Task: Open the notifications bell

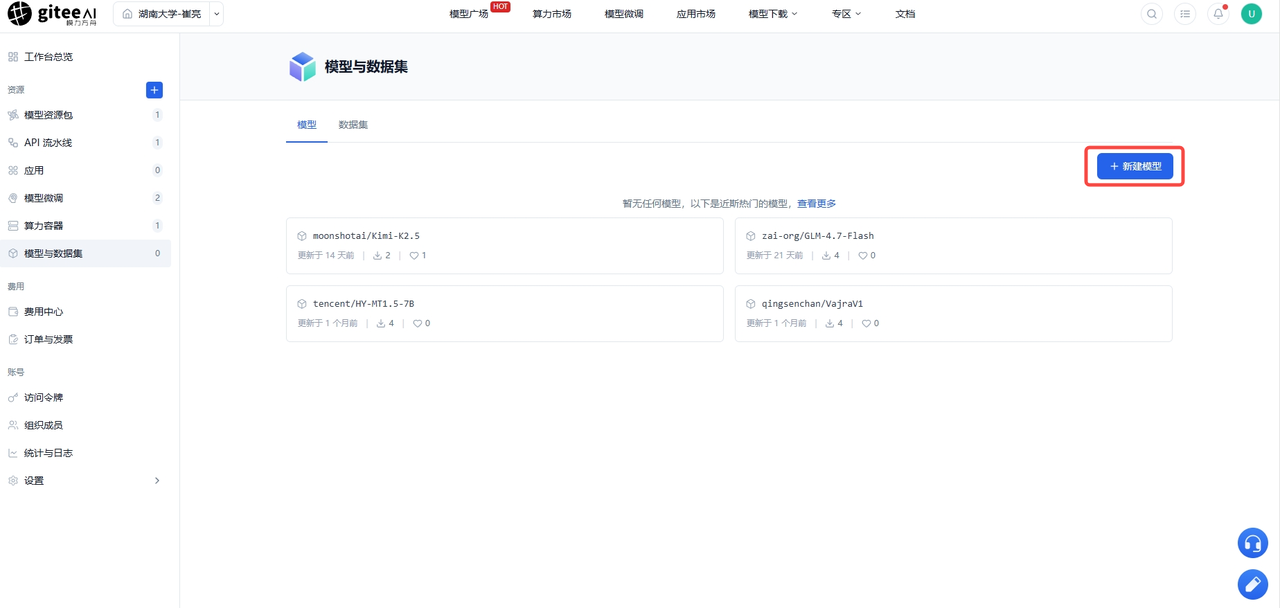Action: [x=1218, y=14]
